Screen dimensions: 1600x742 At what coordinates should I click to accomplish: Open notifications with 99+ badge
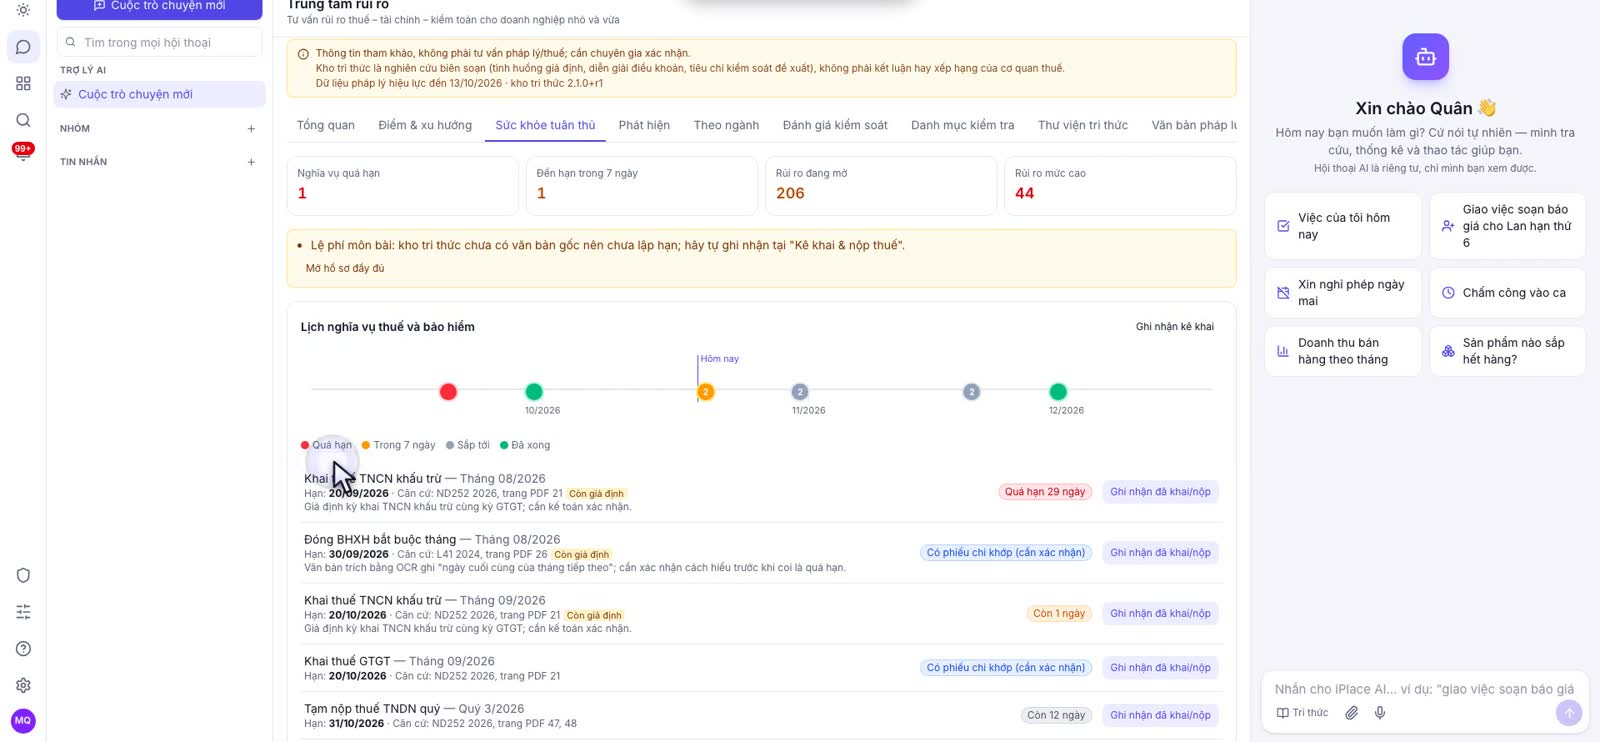(23, 152)
